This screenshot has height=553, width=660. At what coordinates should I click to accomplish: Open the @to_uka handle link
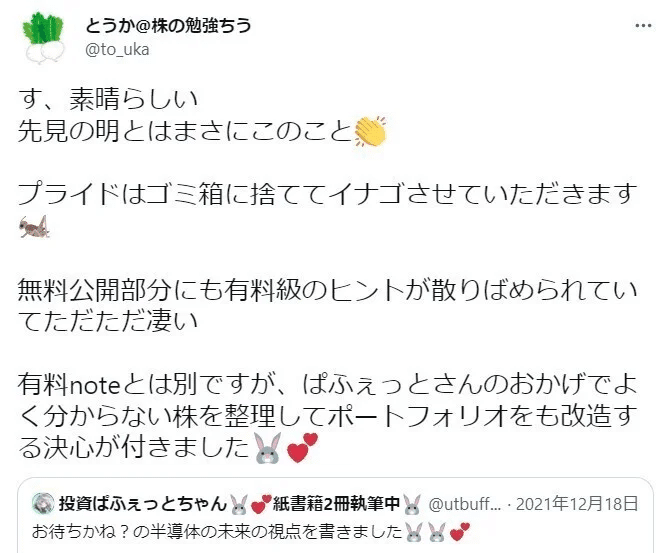pos(117,50)
